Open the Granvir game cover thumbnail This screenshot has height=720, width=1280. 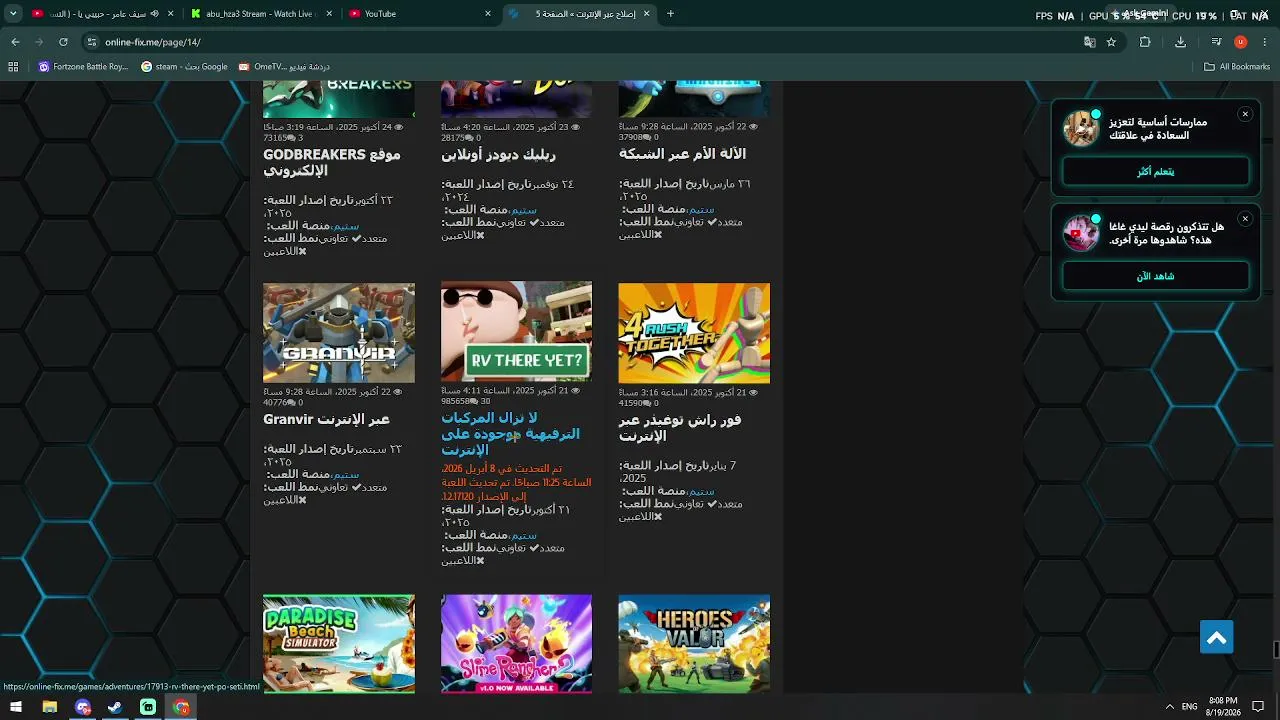(339, 333)
